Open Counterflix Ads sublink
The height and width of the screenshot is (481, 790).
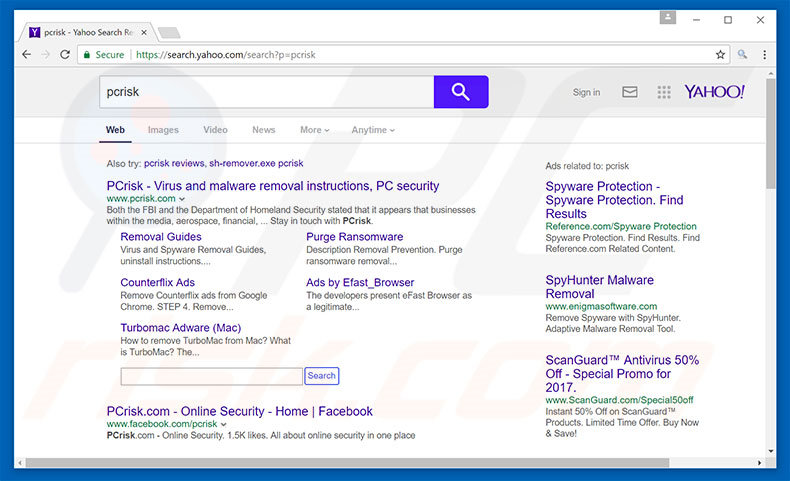pos(158,283)
